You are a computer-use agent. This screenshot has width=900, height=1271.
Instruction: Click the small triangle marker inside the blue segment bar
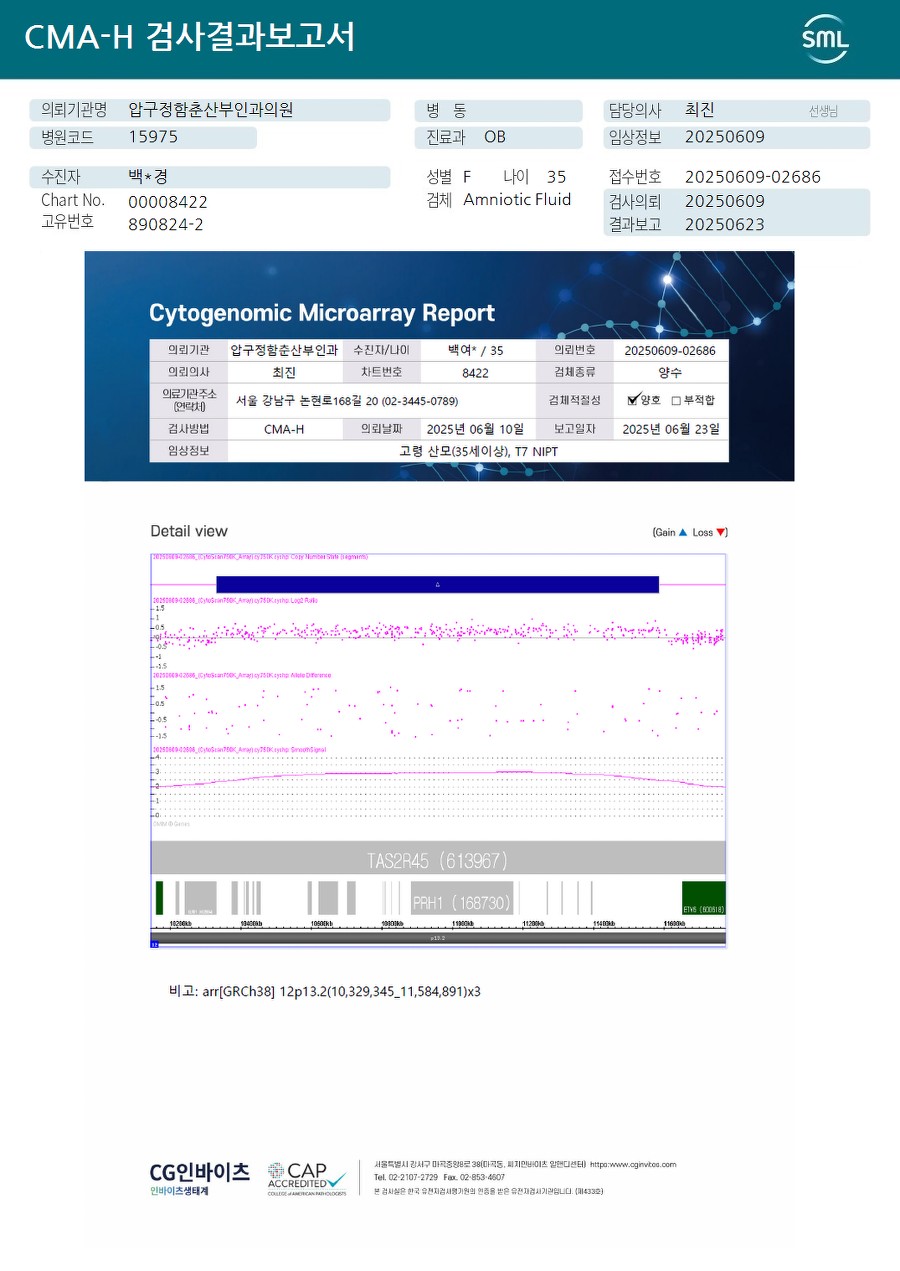437,584
